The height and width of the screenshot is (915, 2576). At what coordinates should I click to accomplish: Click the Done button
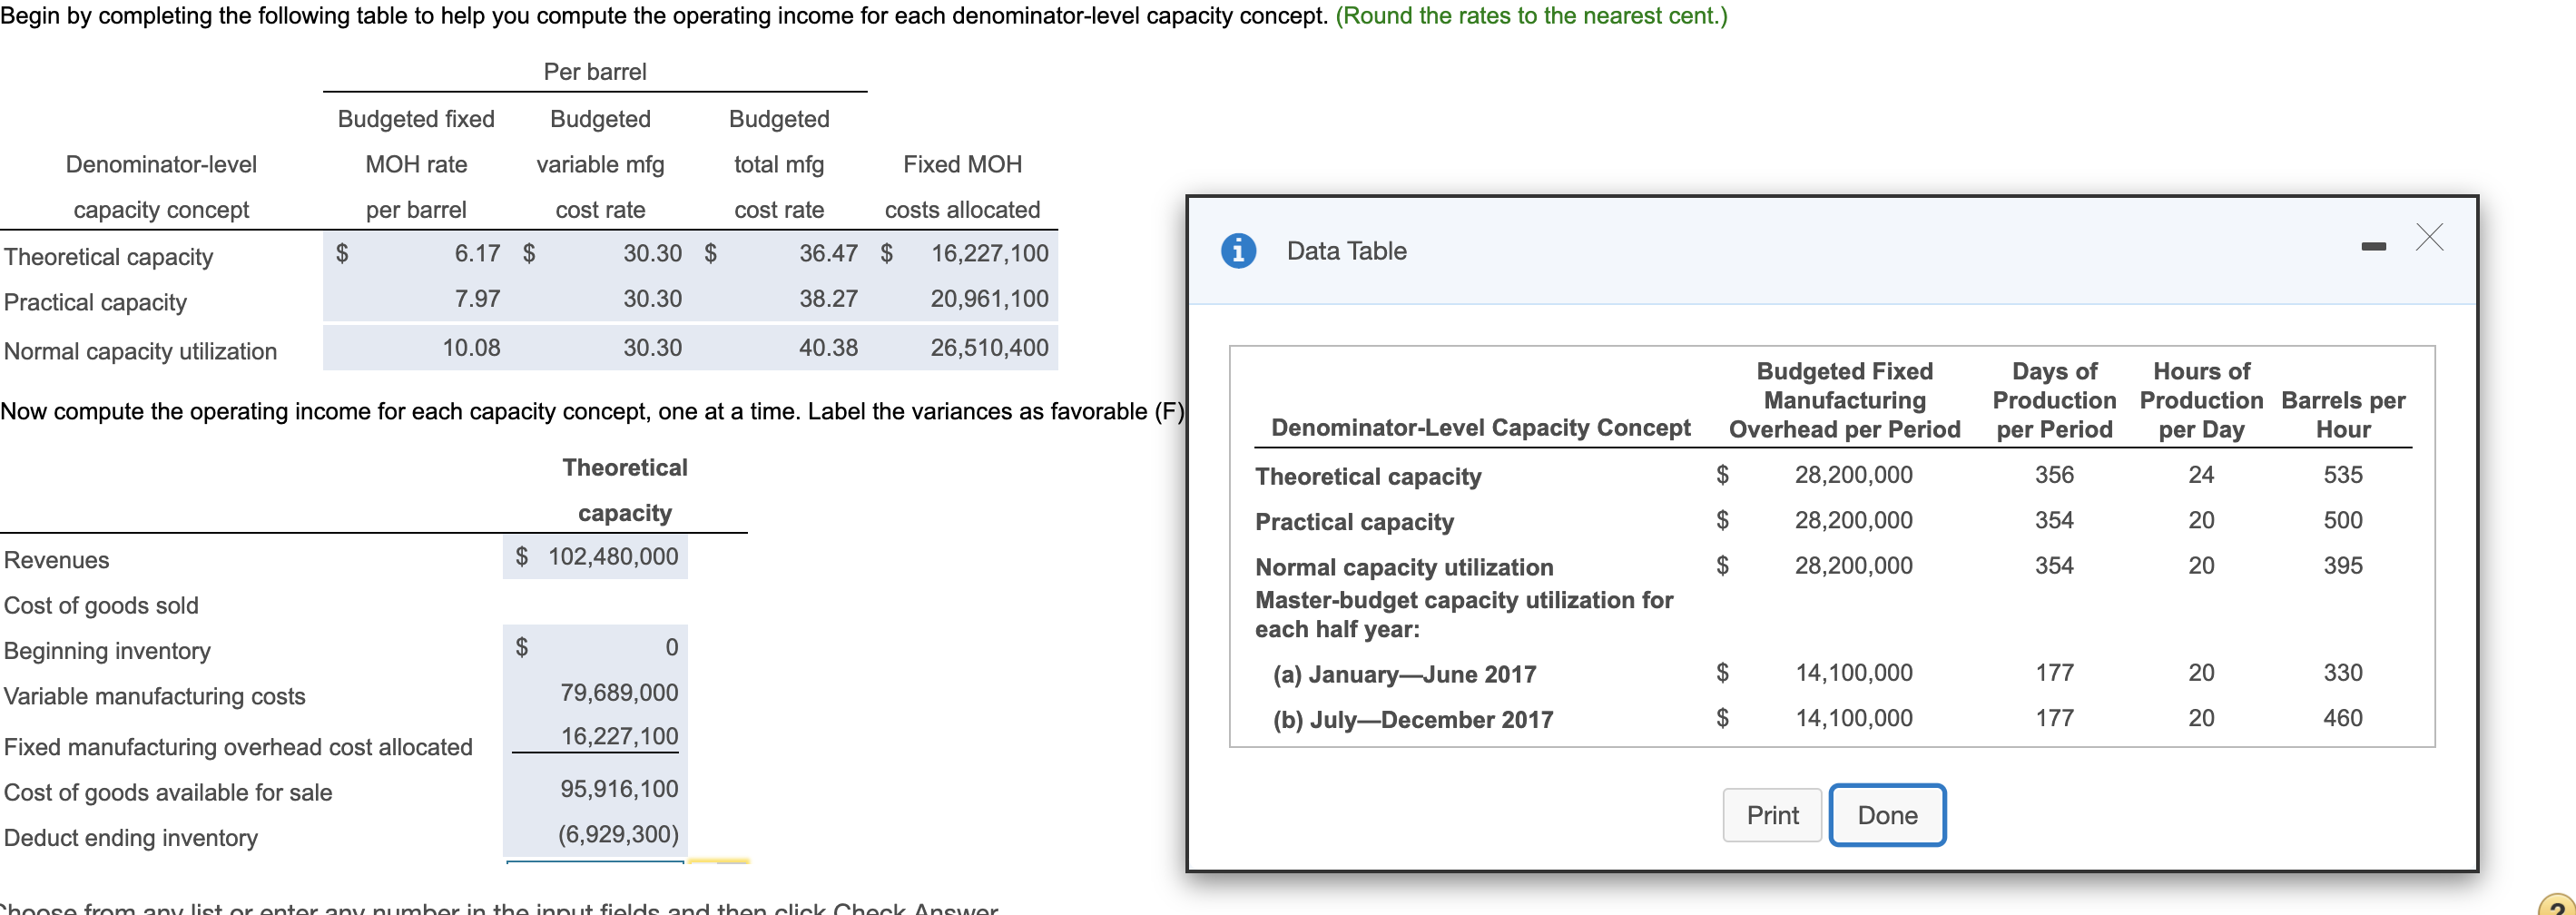1887,815
